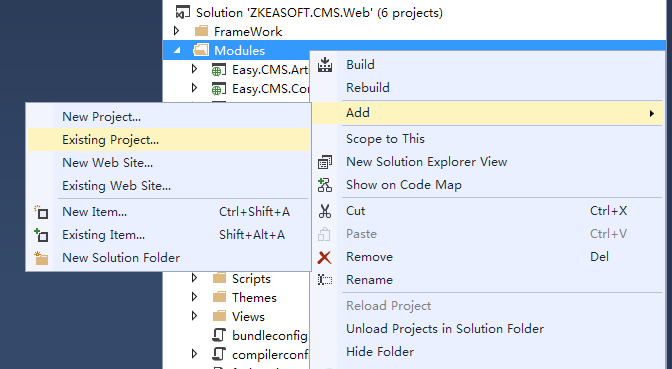Click the Build icon in context menu

pos(325,65)
